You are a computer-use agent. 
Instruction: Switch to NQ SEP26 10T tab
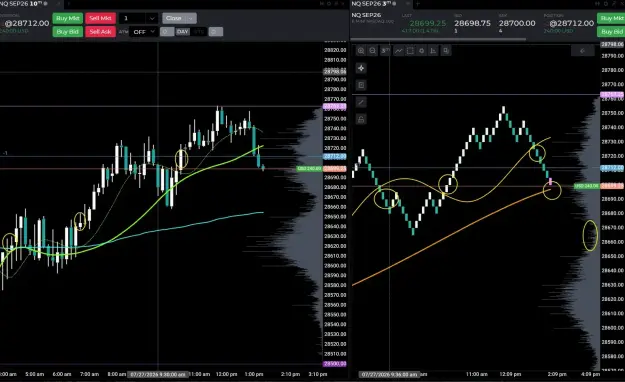24,4
